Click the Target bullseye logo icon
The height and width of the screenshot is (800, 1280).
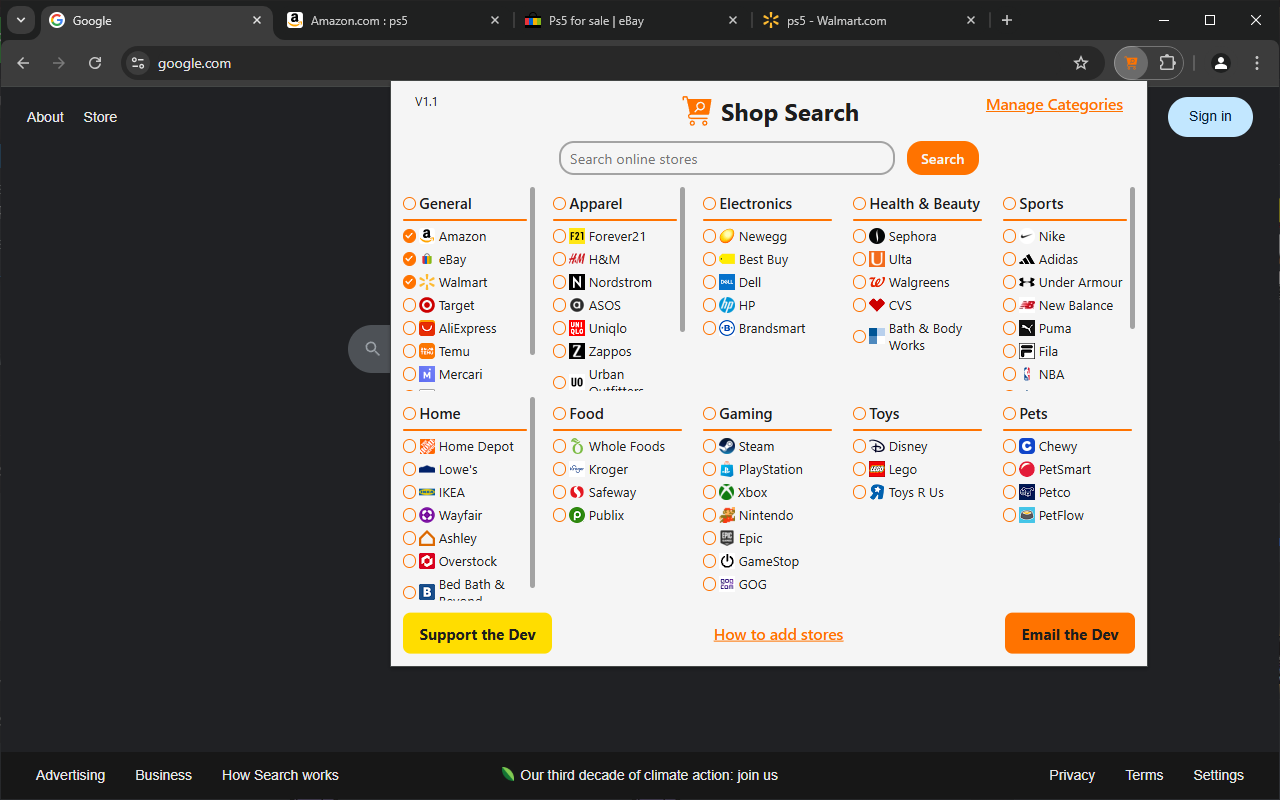coord(427,305)
